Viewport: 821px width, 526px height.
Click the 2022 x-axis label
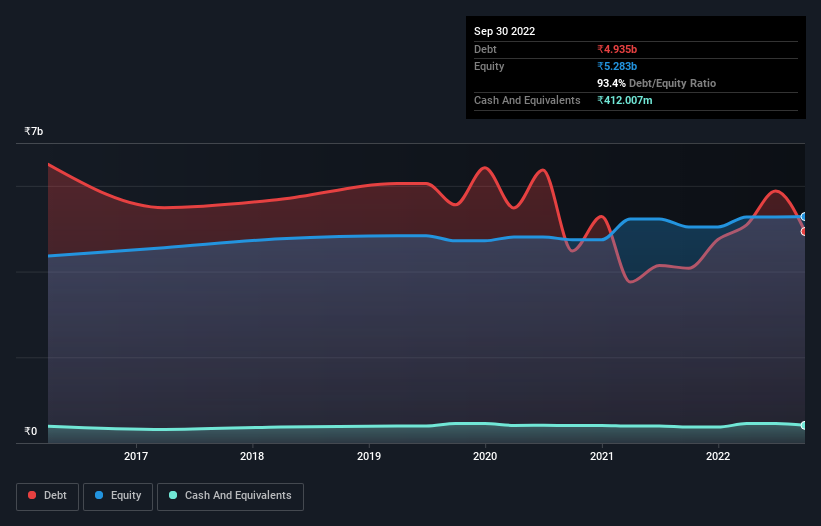click(x=718, y=456)
